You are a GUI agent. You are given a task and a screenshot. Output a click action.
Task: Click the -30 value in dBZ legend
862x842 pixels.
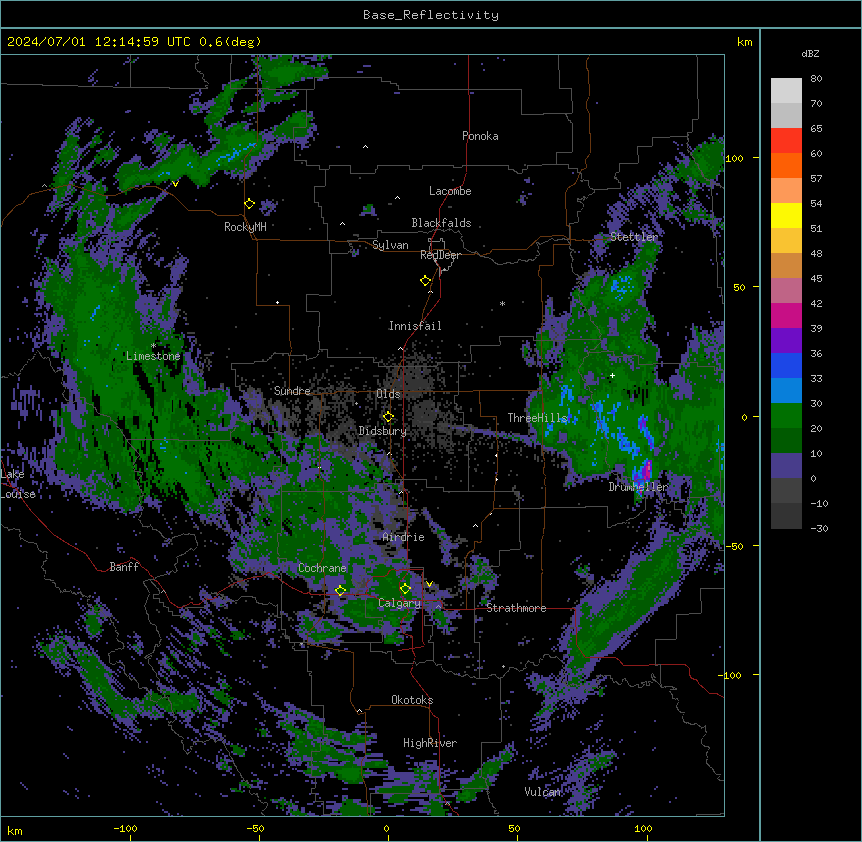(x=819, y=528)
